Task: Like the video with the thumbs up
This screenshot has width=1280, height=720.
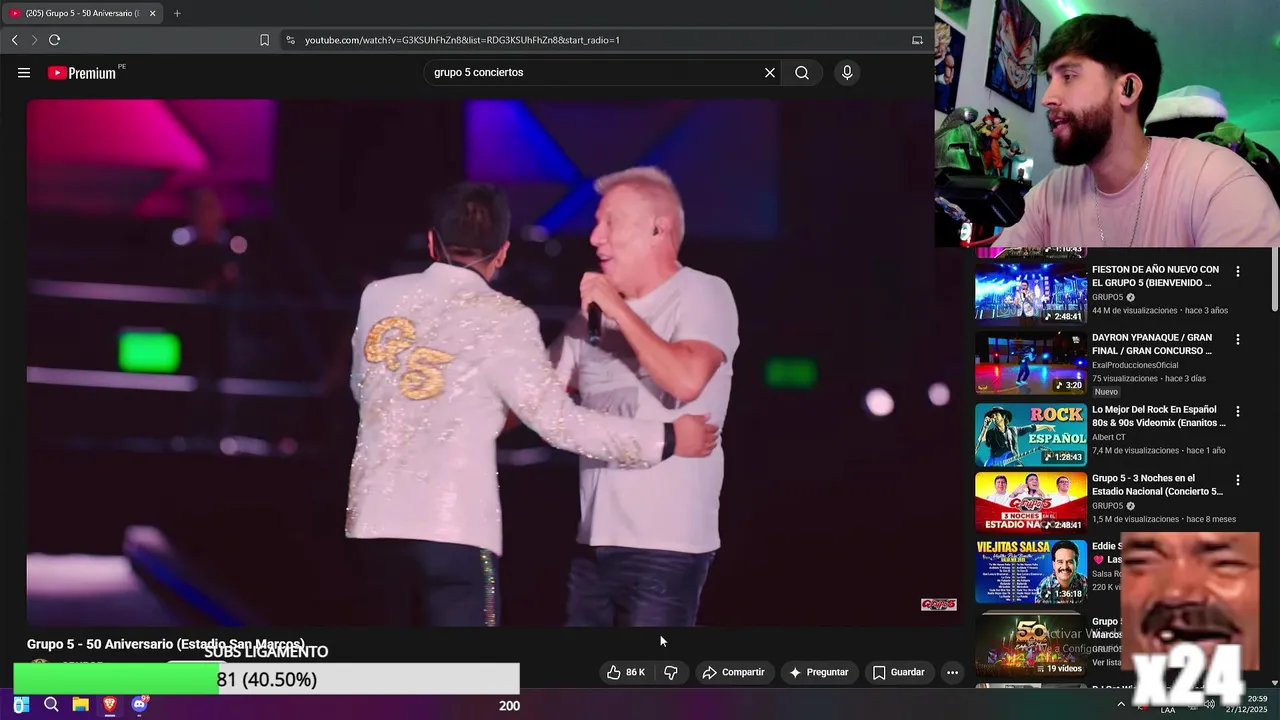Action: [x=626, y=672]
